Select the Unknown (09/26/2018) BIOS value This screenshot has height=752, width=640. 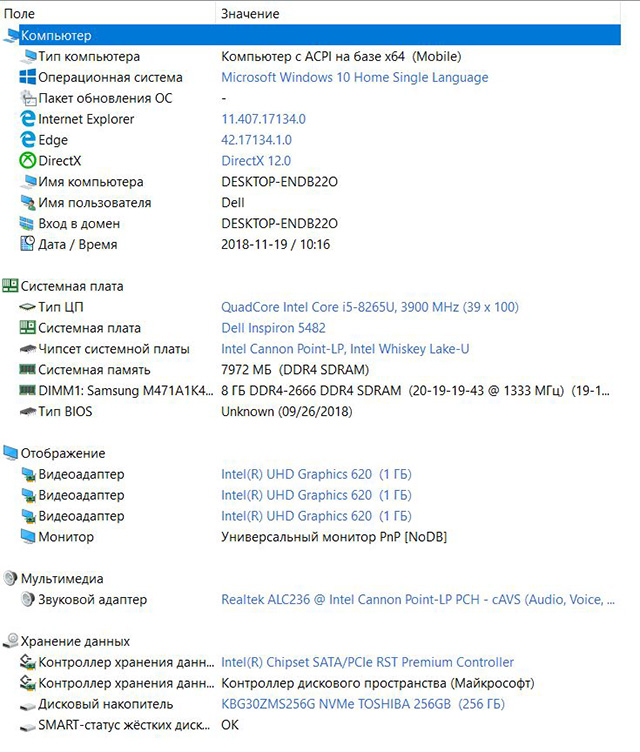287,411
